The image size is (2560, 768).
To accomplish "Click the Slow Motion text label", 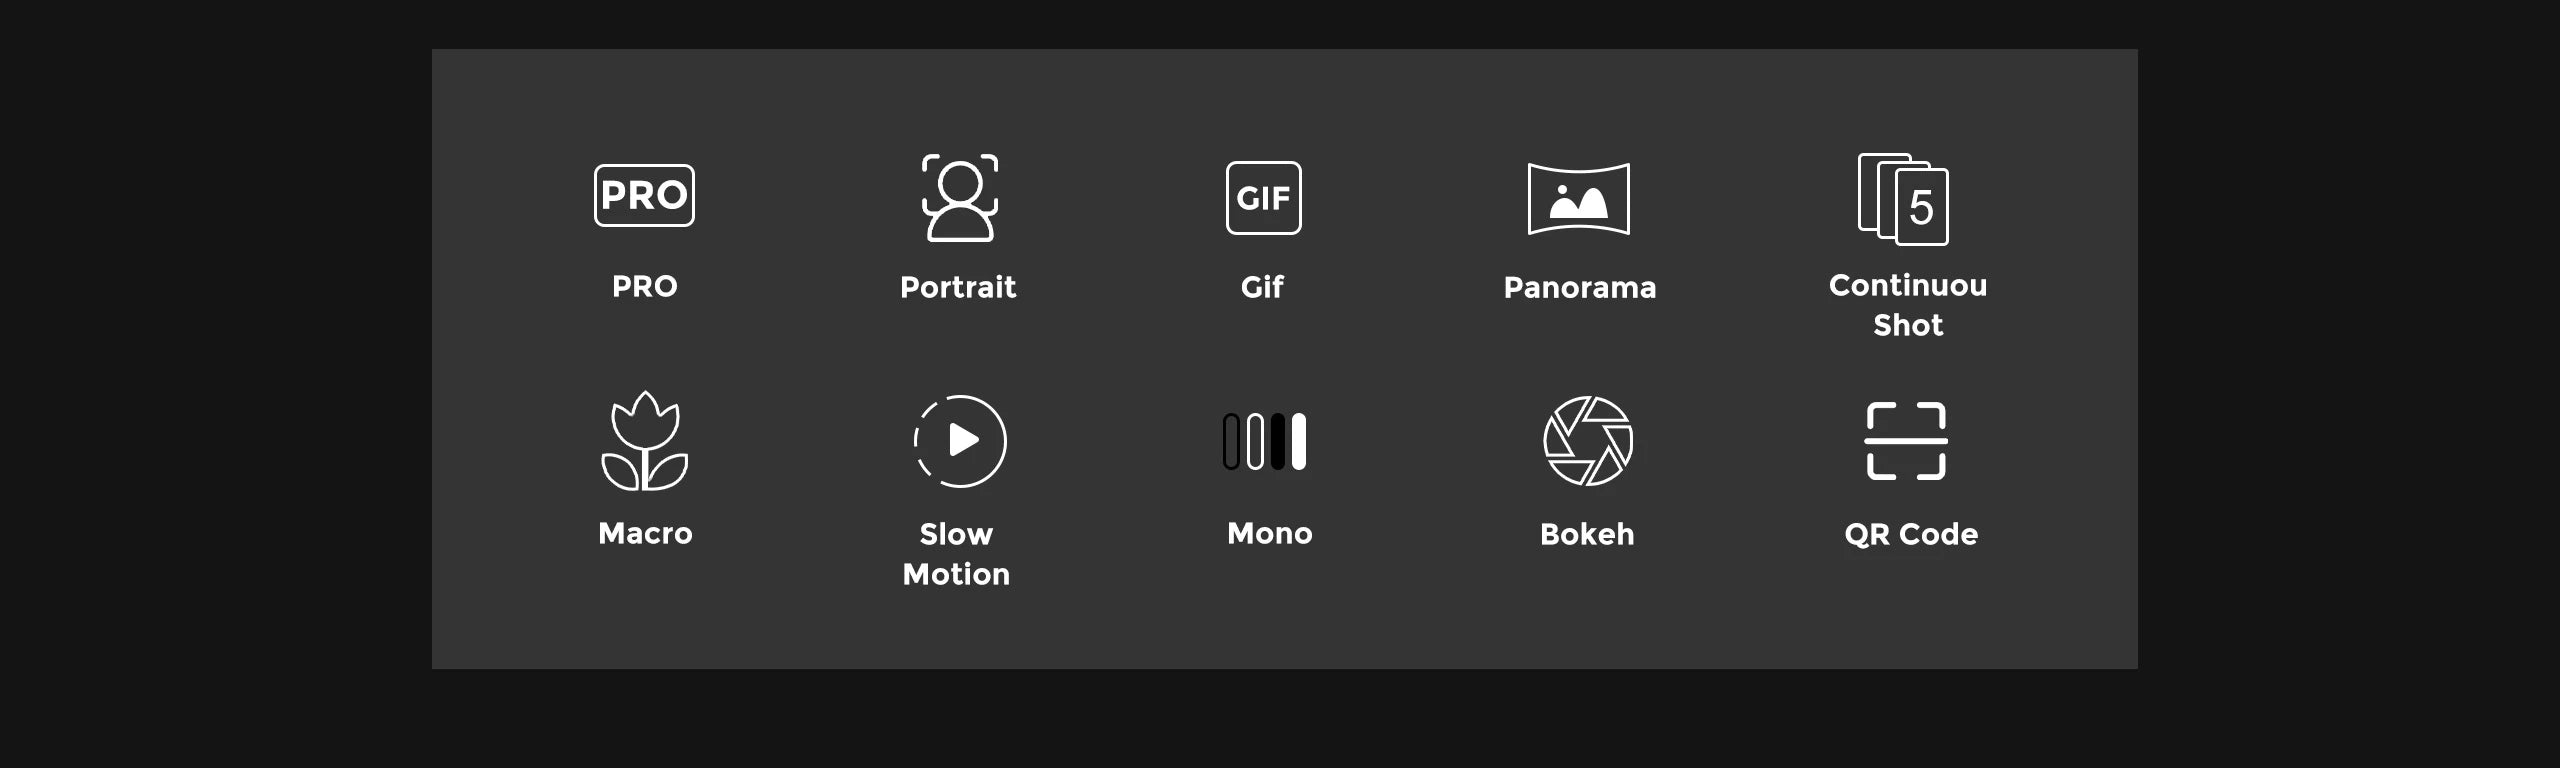I will [x=956, y=554].
